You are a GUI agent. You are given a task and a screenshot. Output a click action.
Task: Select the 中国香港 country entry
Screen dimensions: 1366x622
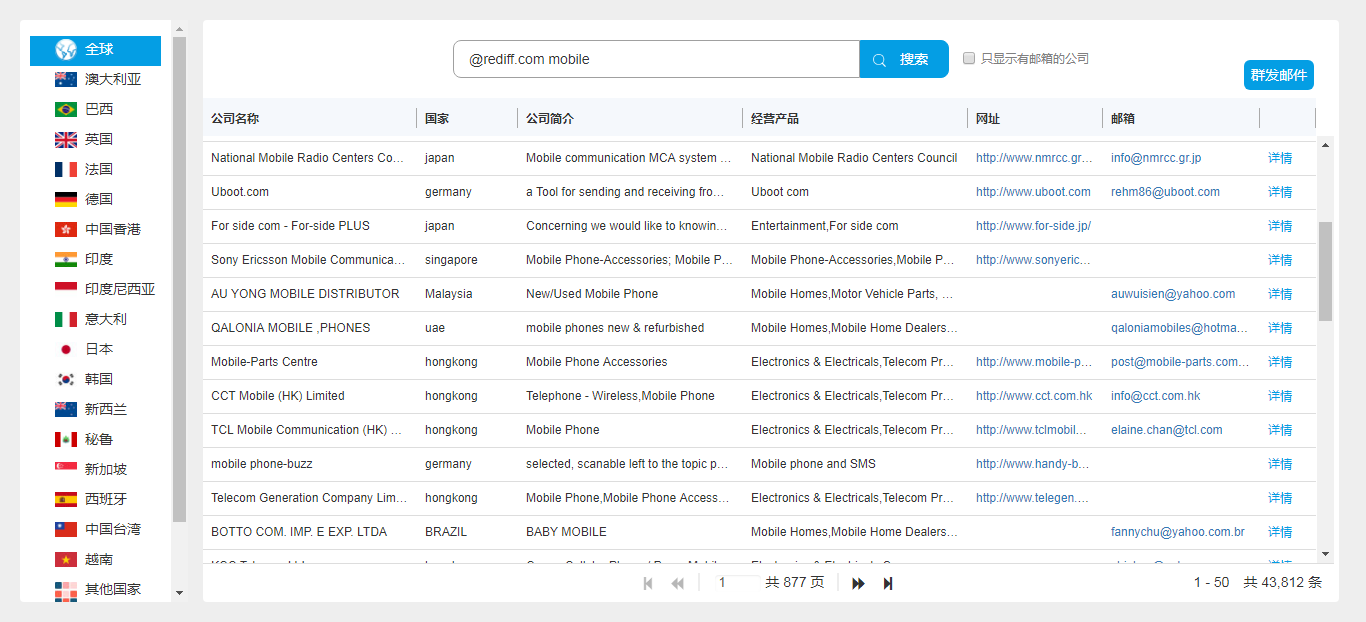95,229
